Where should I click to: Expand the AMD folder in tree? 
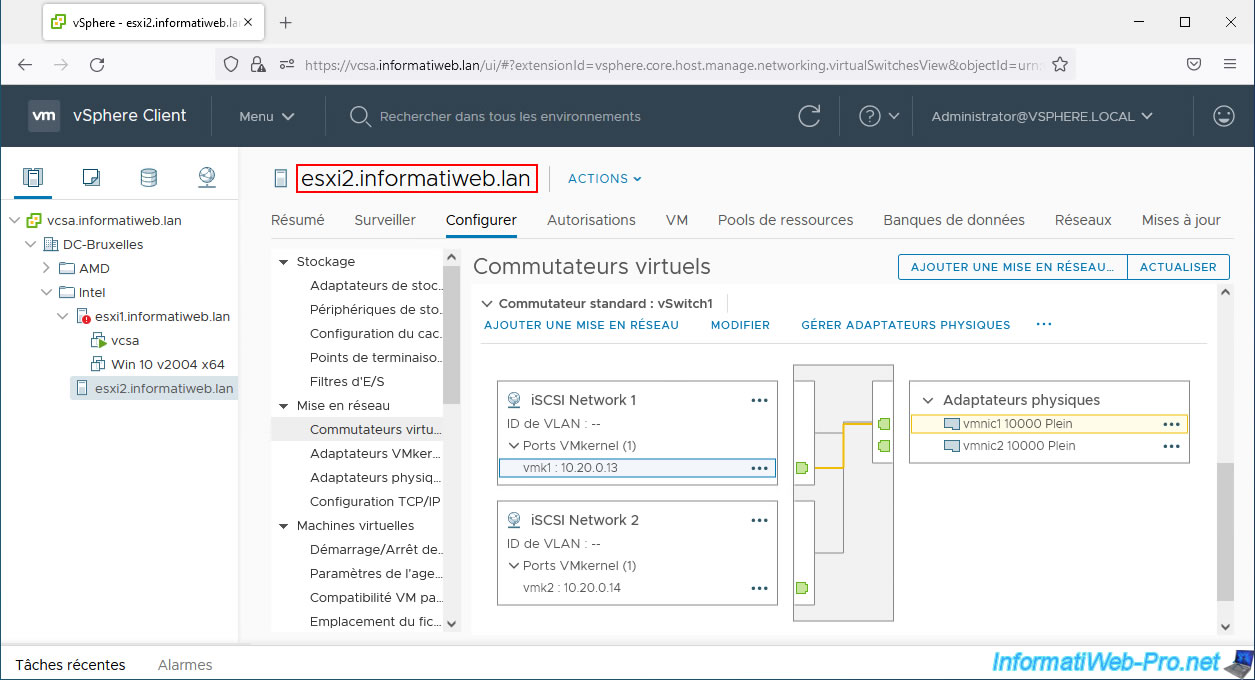(46, 268)
